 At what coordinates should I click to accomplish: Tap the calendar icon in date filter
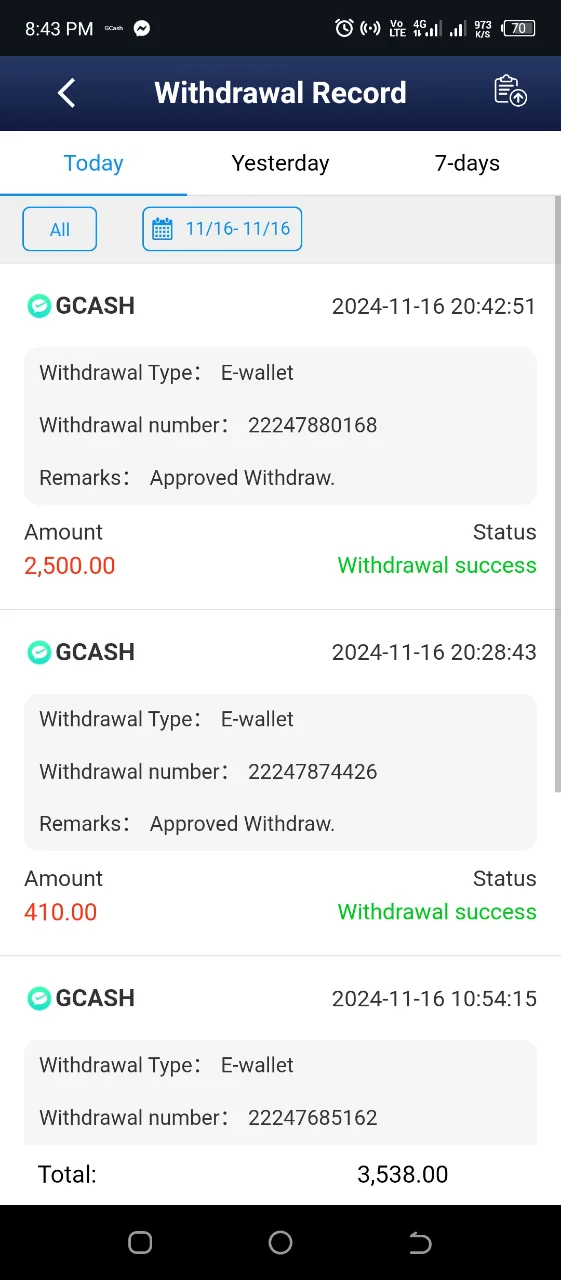(162, 229)
